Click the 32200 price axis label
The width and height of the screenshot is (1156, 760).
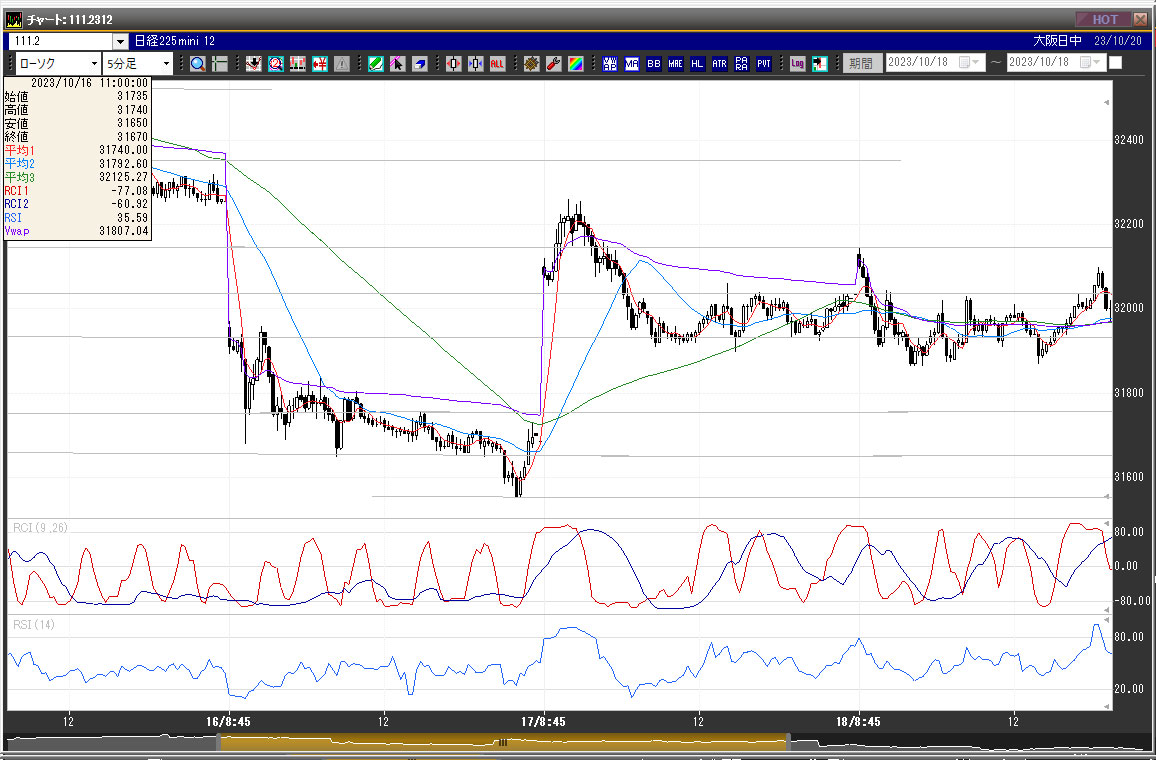tap(1129, 224)
